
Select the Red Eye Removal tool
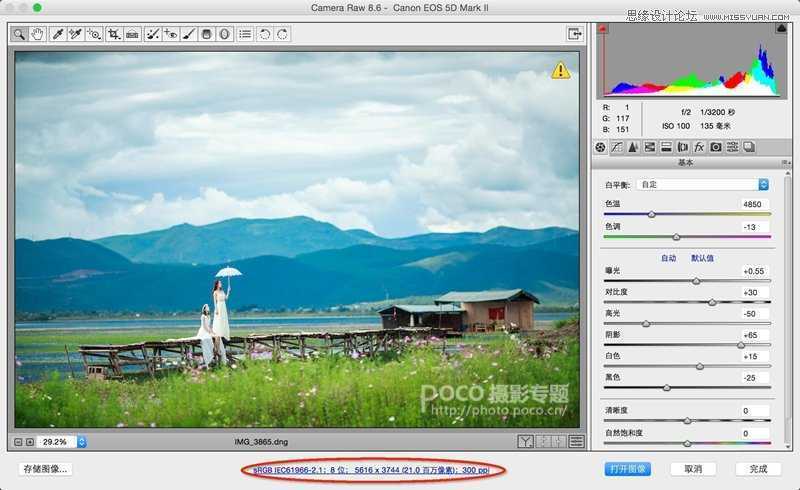coord(170,34)
